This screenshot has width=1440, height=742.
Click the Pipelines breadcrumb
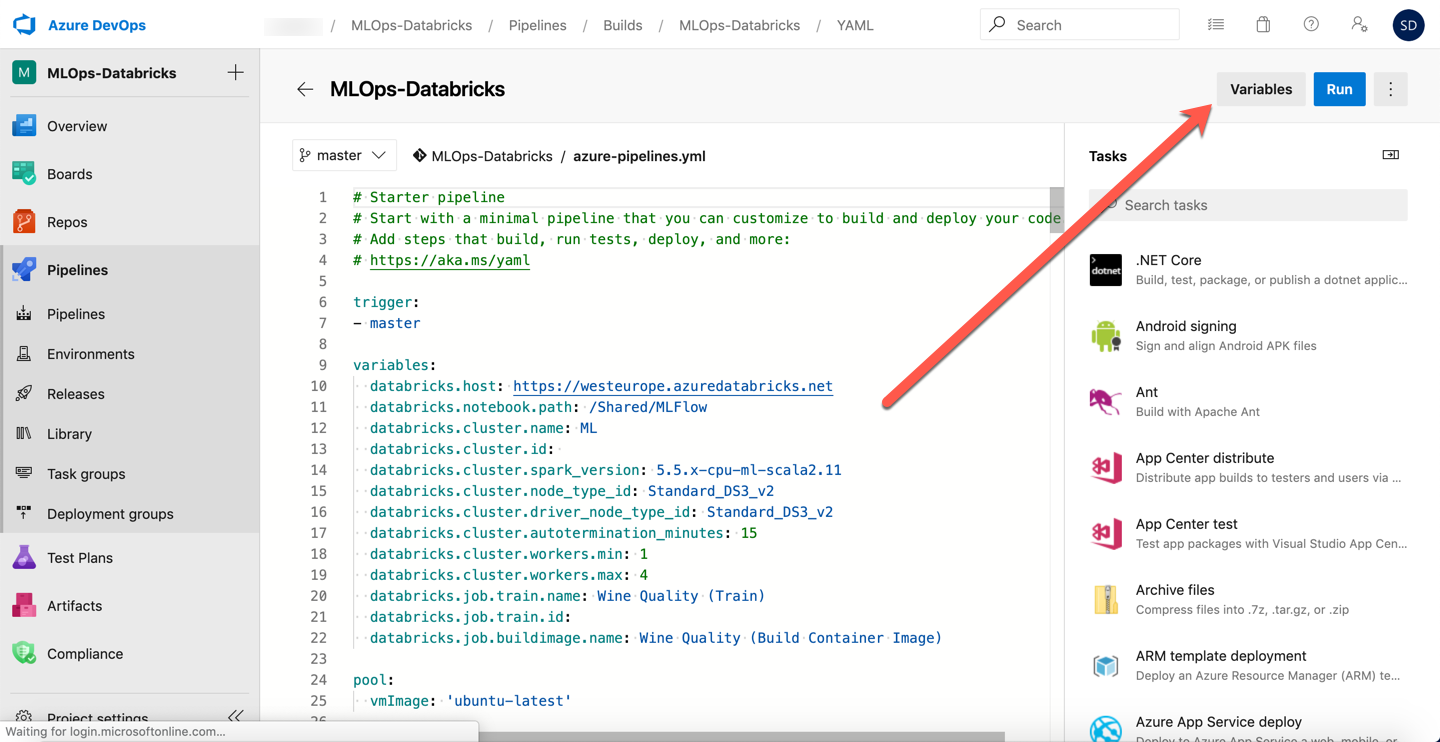tap(538, 25)
